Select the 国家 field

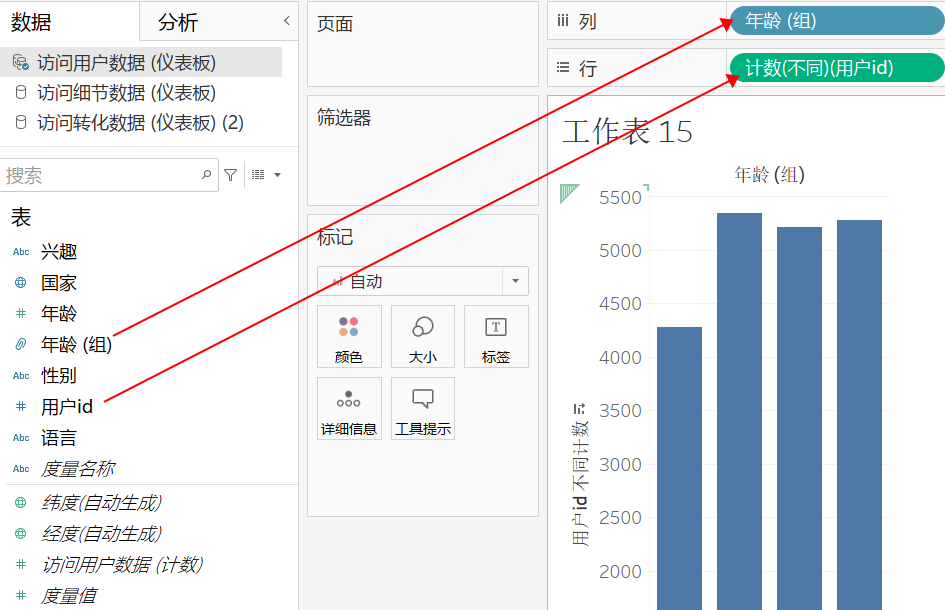click(59, 283)
